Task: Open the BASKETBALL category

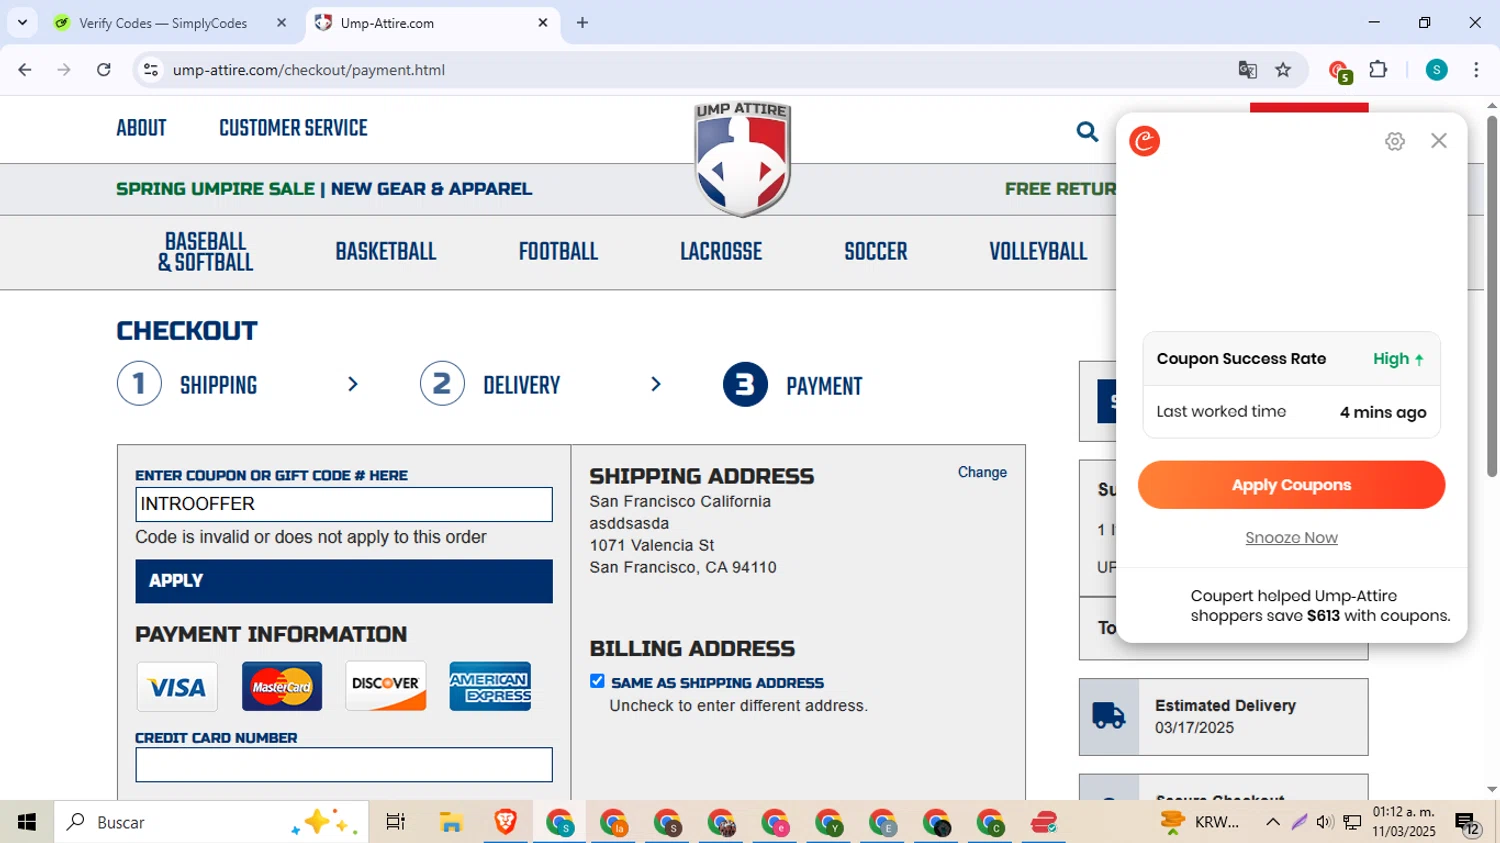Action: tap(386, 252)
